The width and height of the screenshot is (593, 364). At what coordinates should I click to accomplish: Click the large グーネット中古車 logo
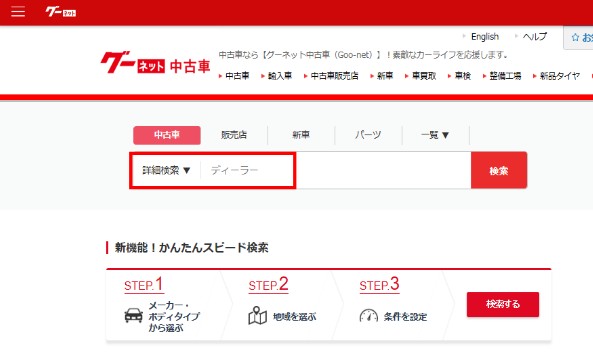(155, 63)
